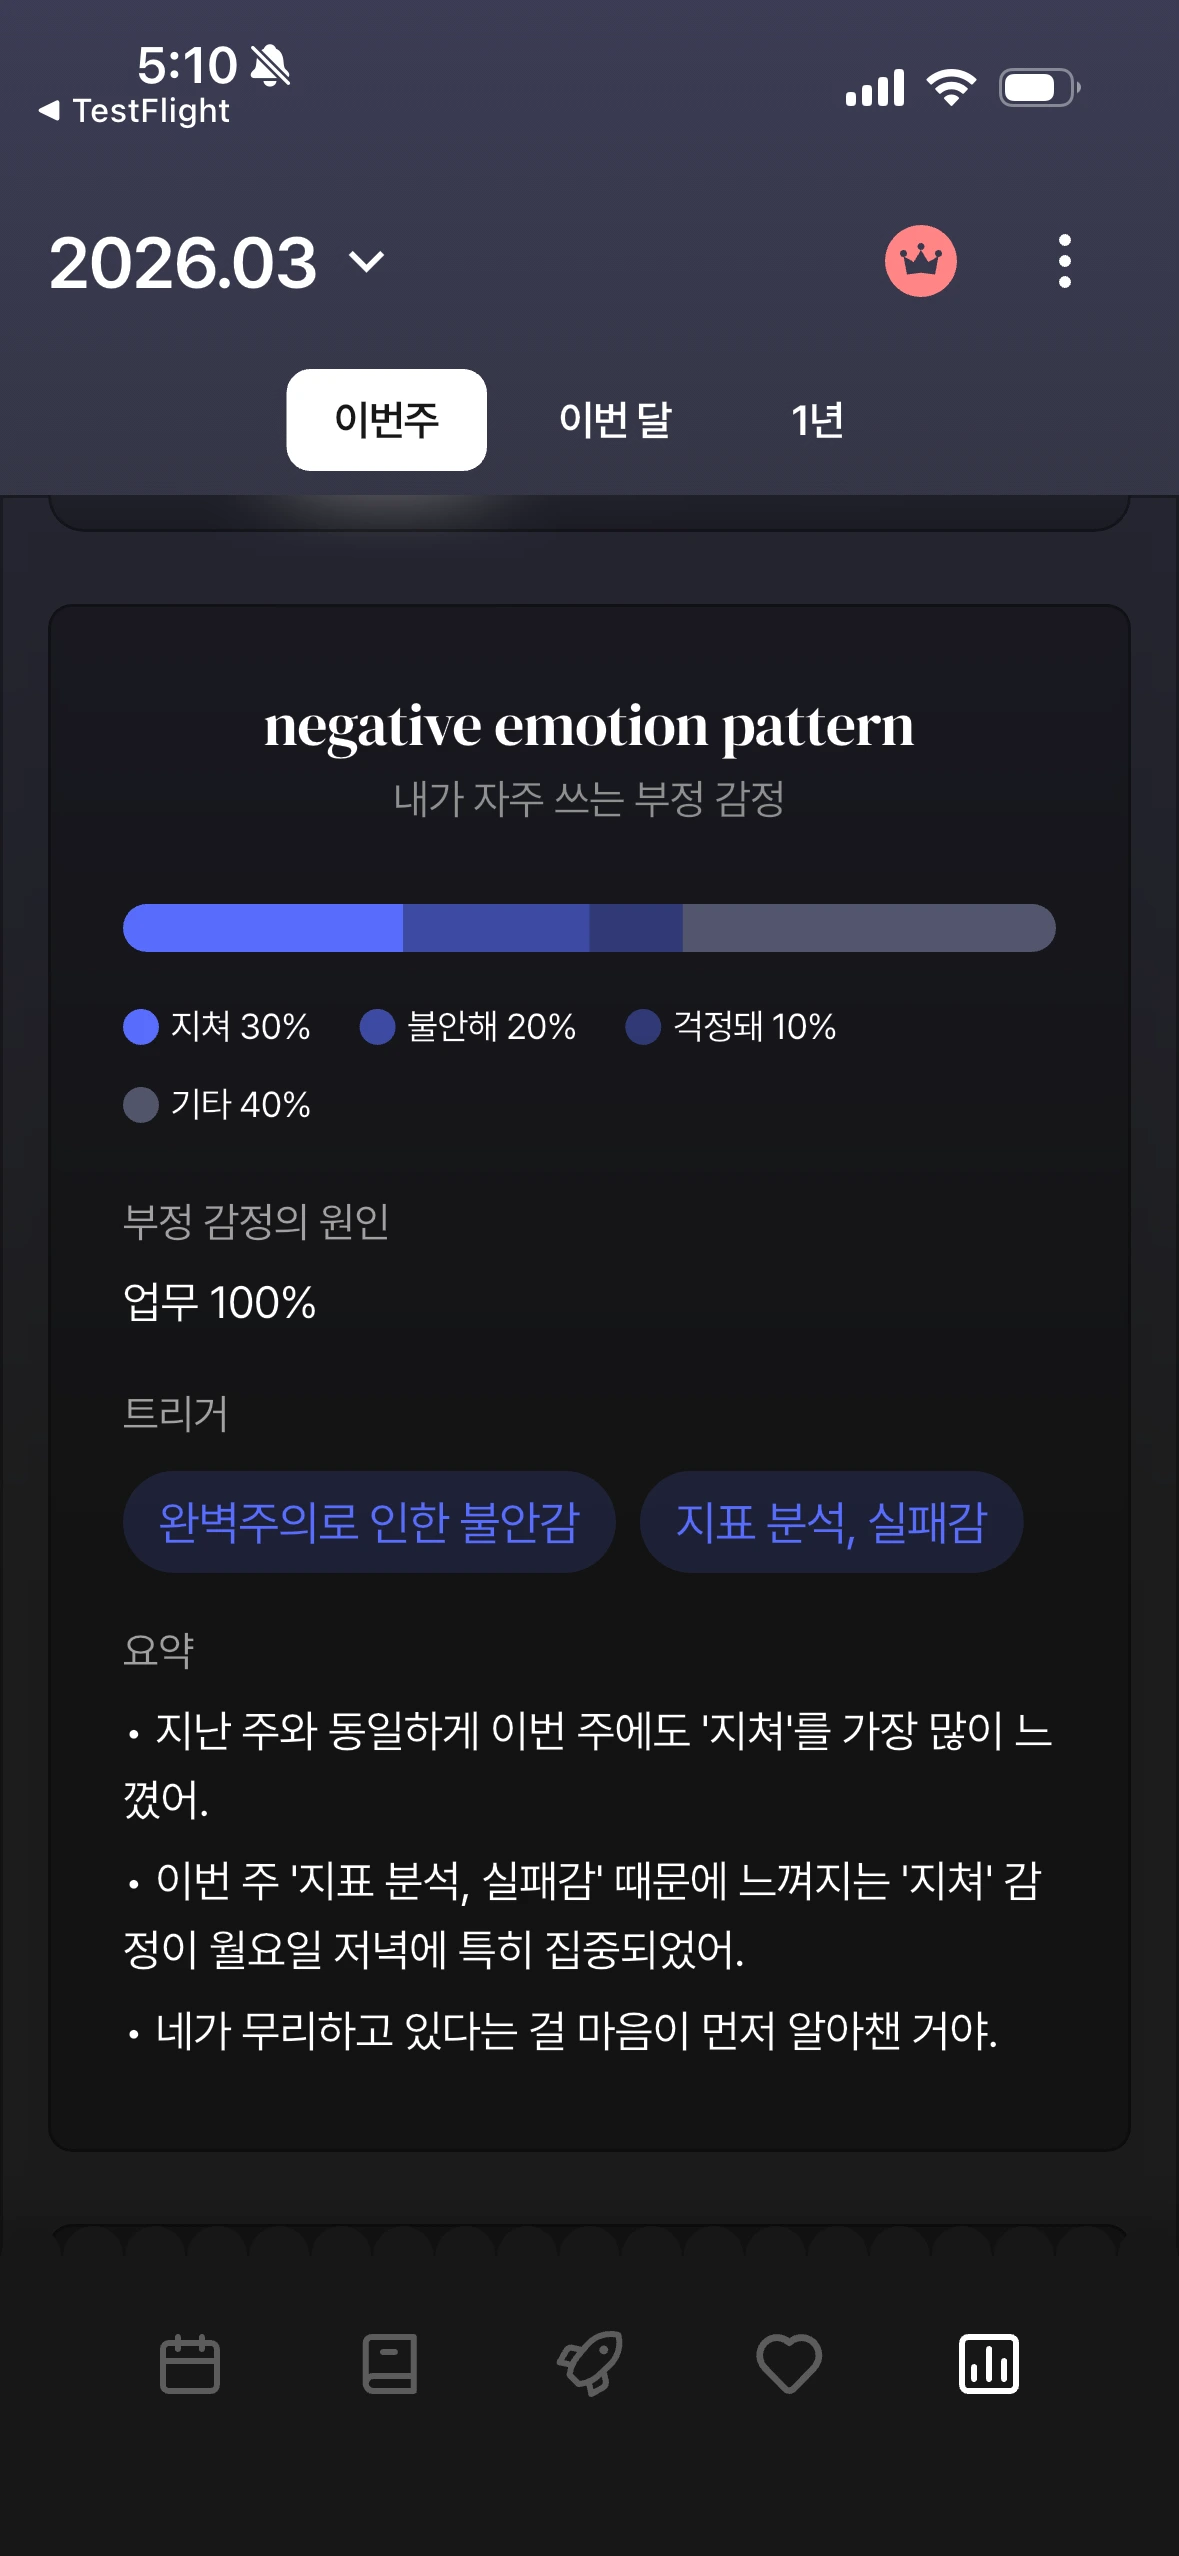The height and width of the screenshot is (2556, 1179).
Task: Switch to the 이번 달 tab
Action: [615, 420]
